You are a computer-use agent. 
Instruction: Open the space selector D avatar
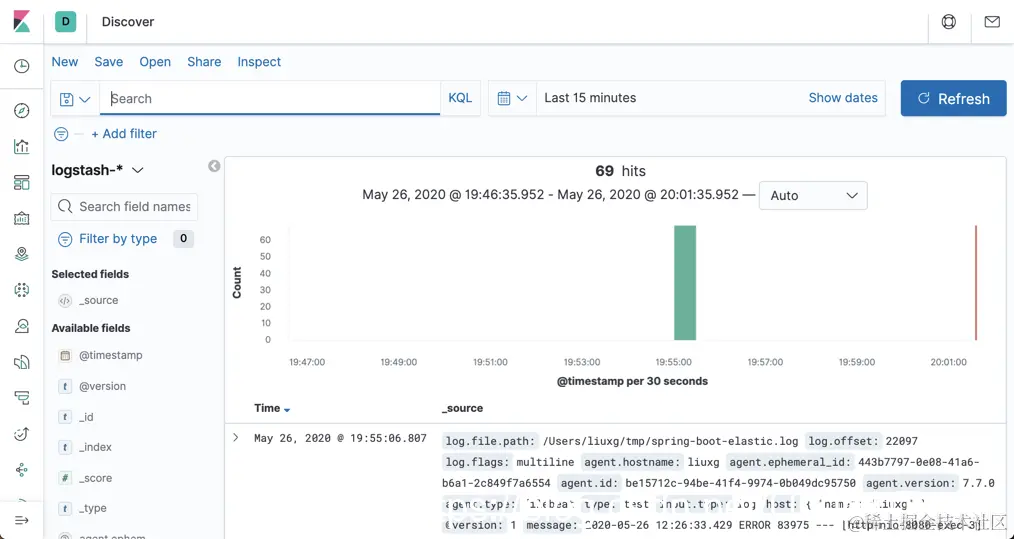pyautogui.click(x=65, y=21)
